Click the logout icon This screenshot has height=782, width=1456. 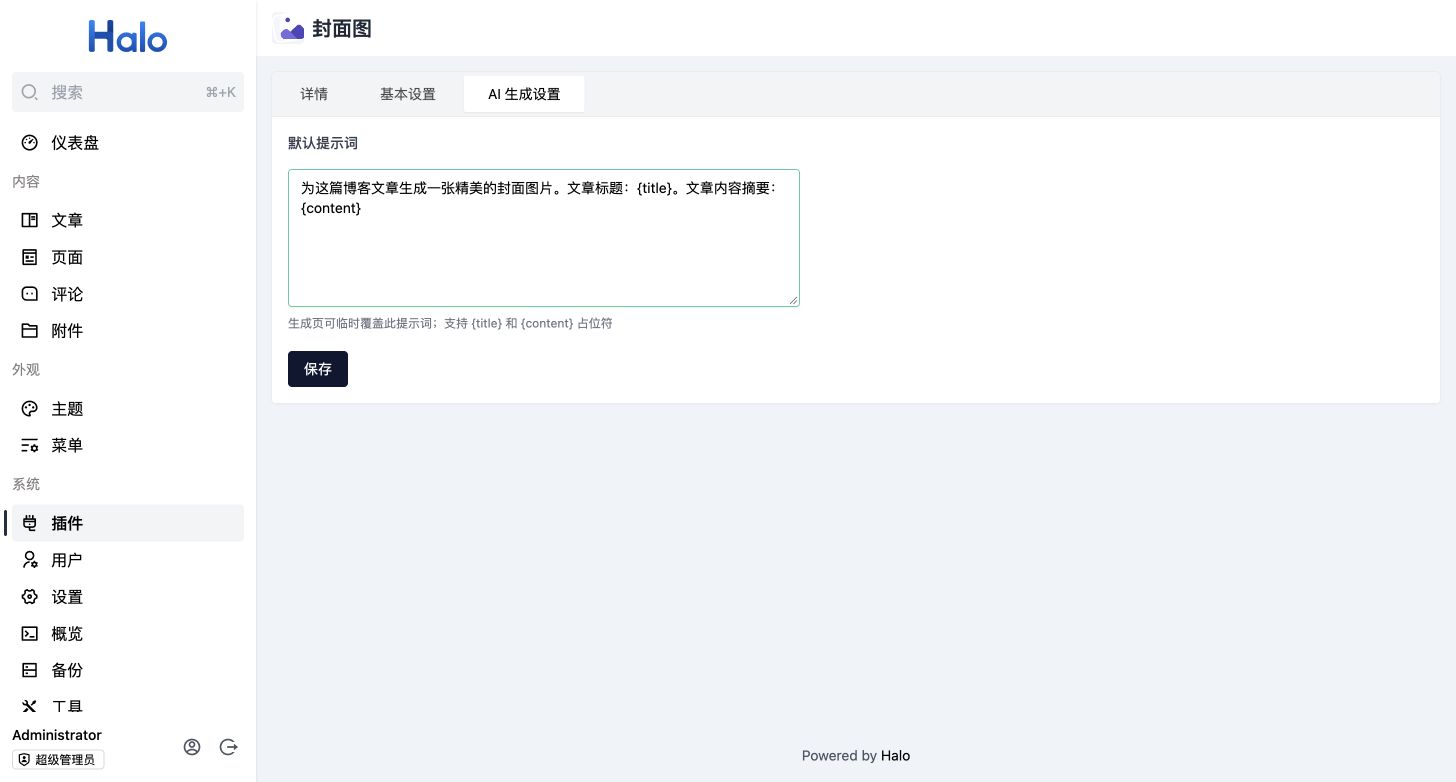coord(228,747)
